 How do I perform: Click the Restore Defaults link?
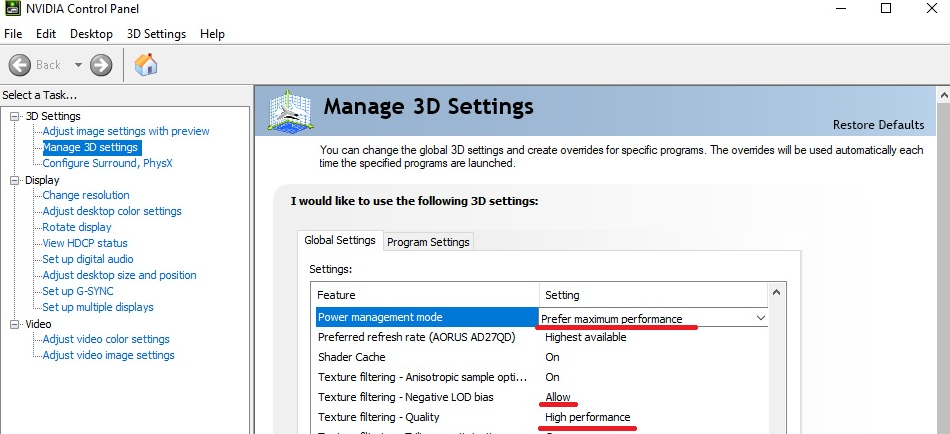click(878, 125)
